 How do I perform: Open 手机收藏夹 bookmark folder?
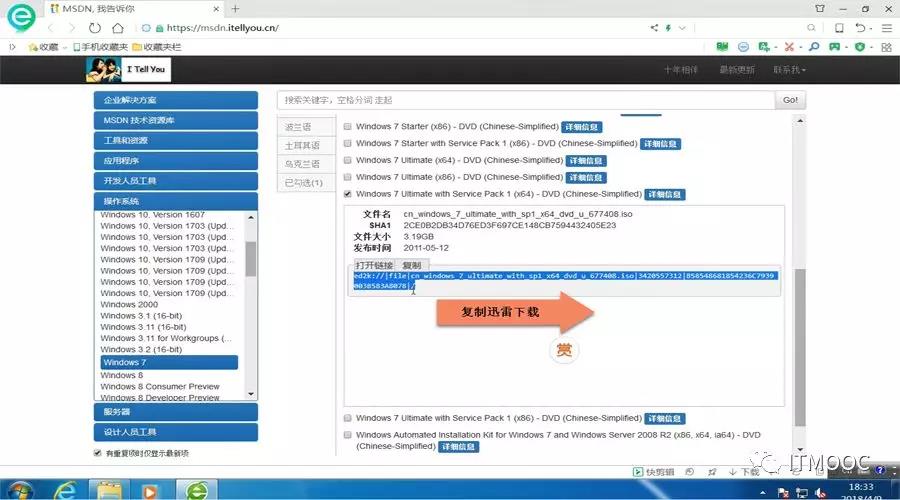100,47
